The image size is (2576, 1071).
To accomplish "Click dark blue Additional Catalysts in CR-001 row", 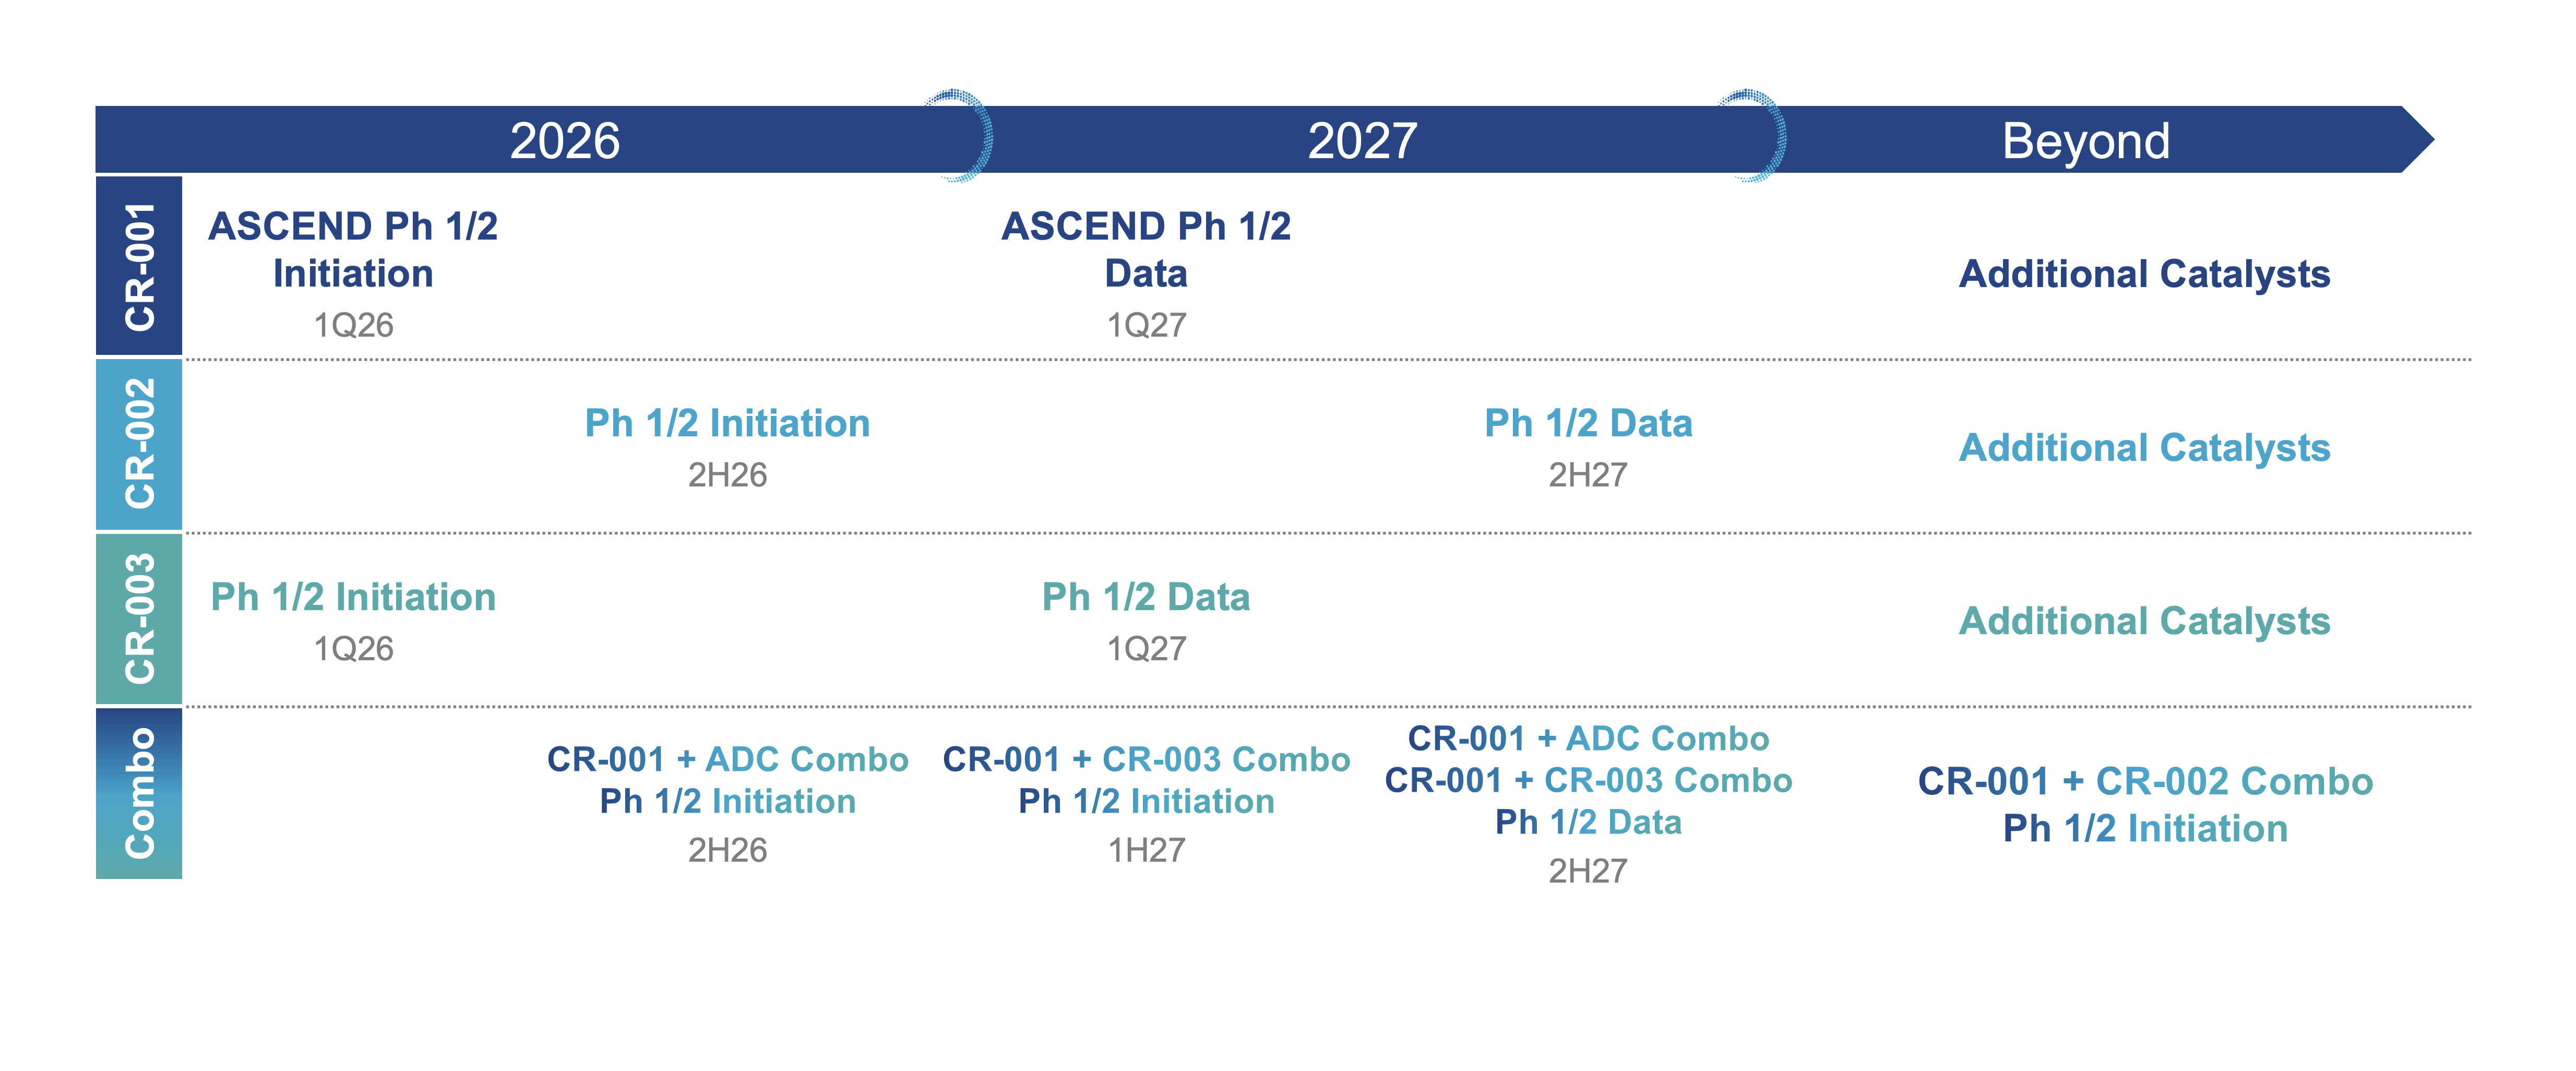I will tap(2144, 274).
